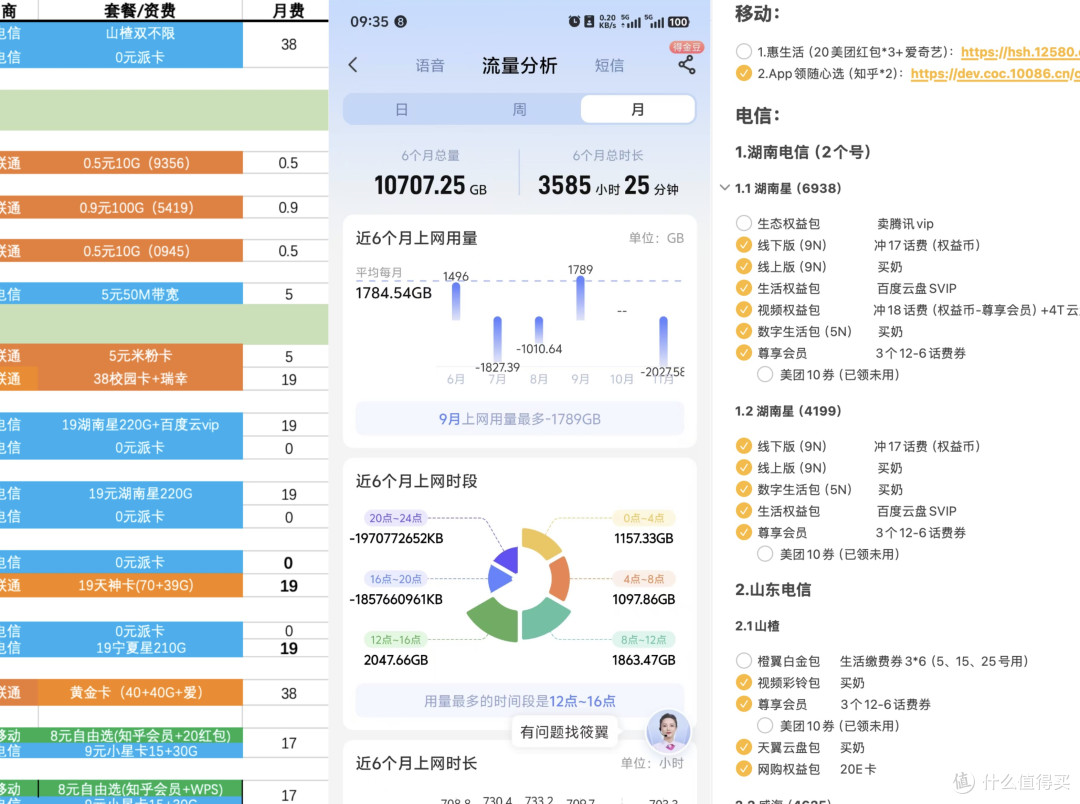This screenshot has width=1080, height=804.
Task: Tap the 9月 bar labeled 1789
Action: point(580,298)
